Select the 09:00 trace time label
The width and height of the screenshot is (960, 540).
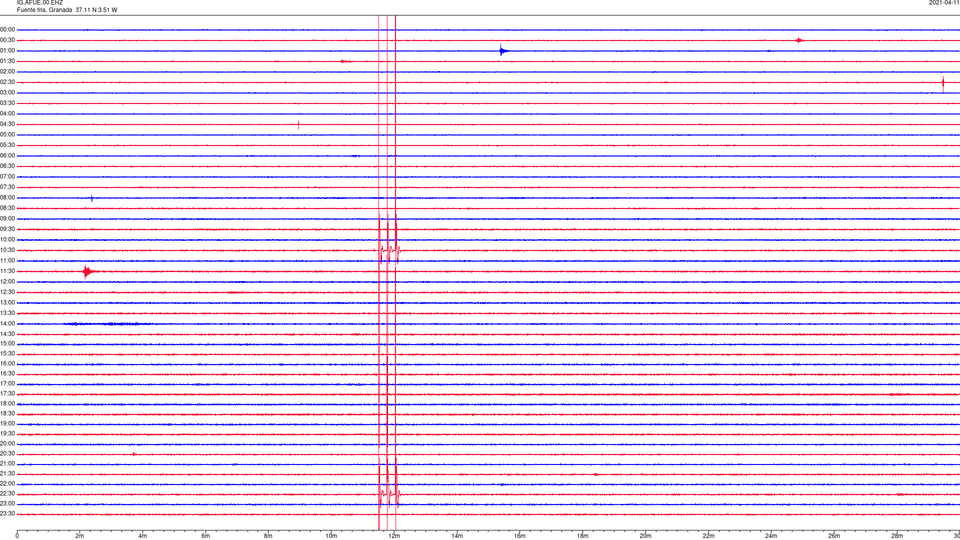pyautogui.click(x=8, y=219)
